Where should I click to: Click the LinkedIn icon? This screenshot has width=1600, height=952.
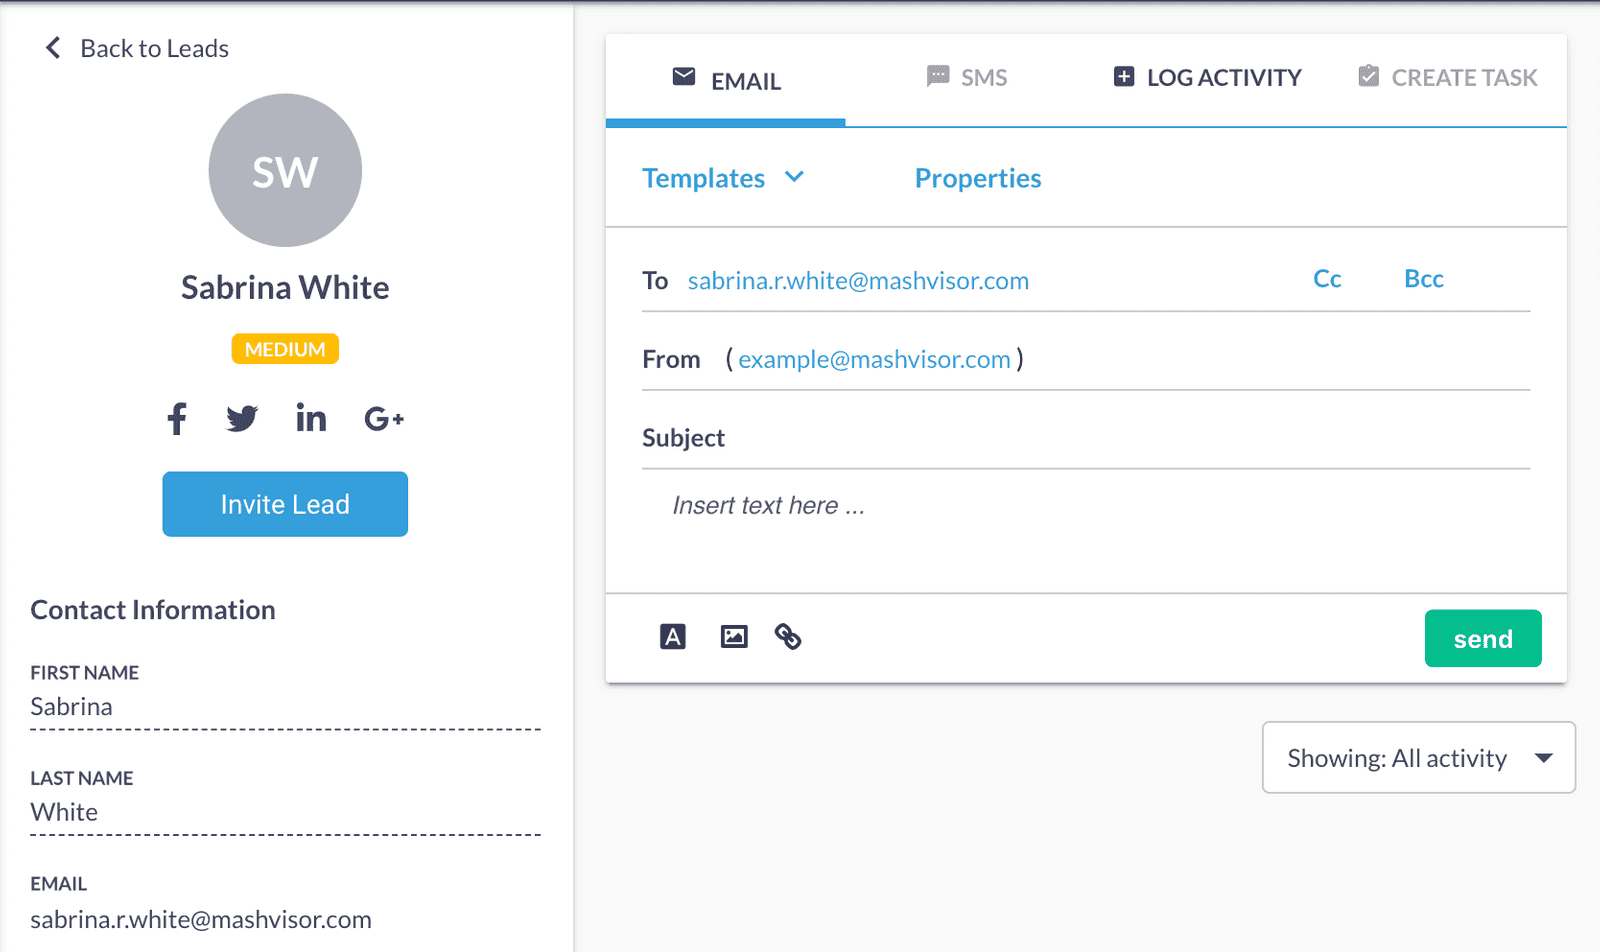[x=311, y=418]
